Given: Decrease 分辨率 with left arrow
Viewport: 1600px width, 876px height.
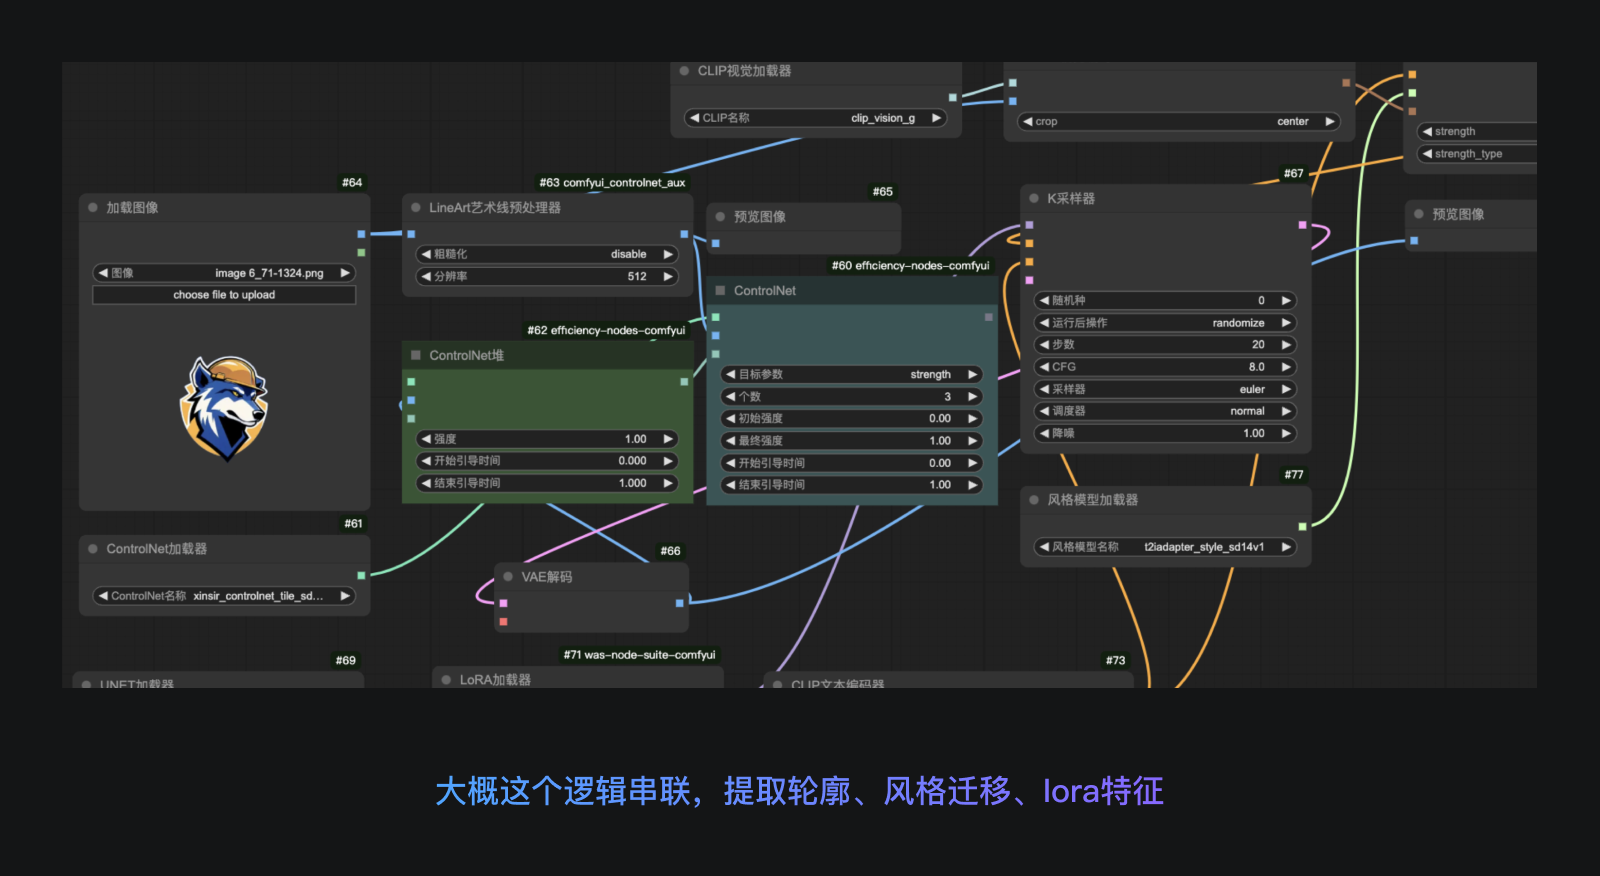Looking at the screenshot, I should [426, 276].
